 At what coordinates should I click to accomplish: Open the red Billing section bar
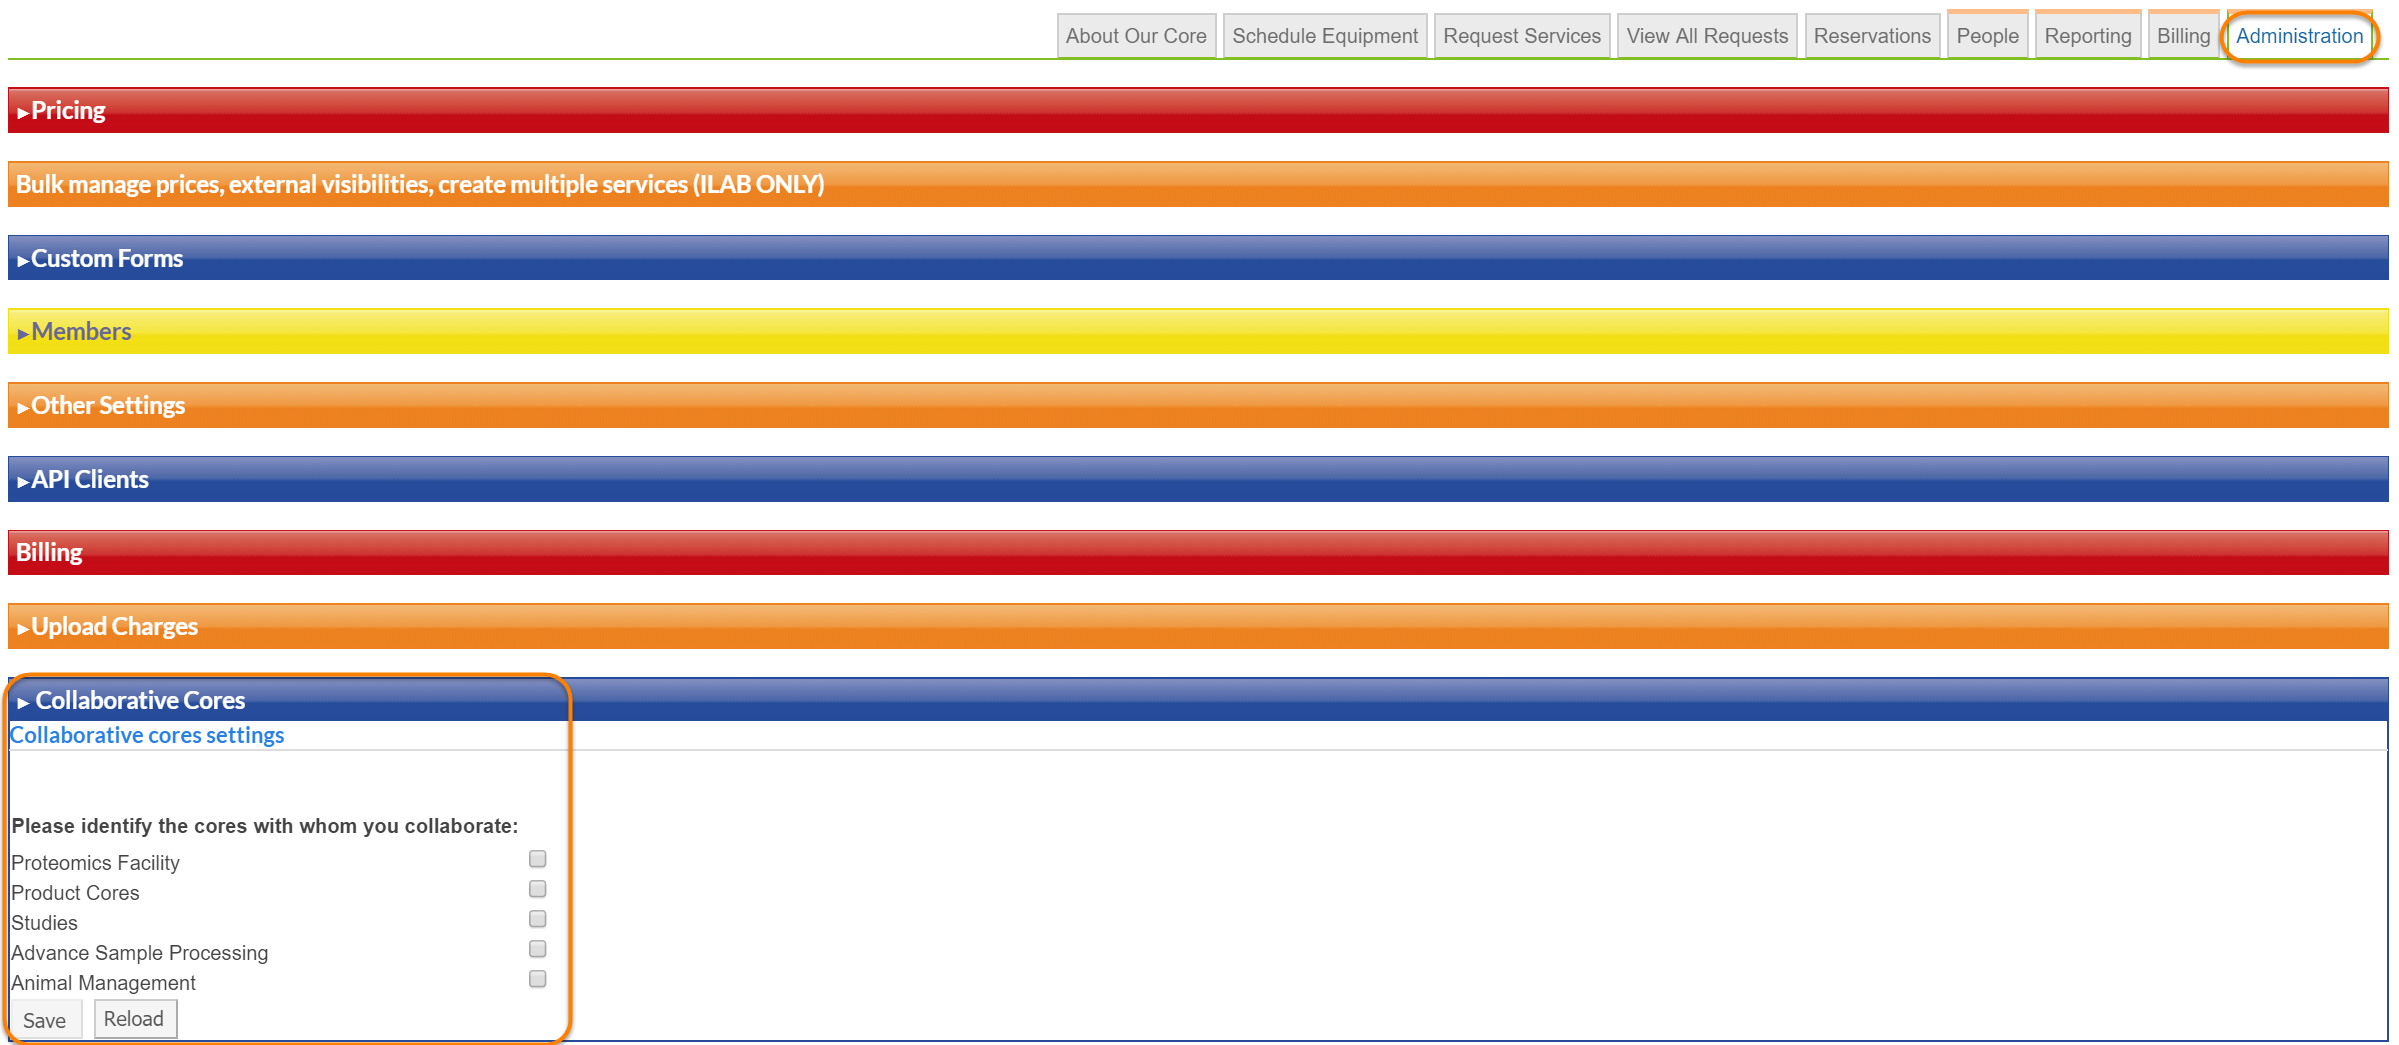(x=49, y=553)
